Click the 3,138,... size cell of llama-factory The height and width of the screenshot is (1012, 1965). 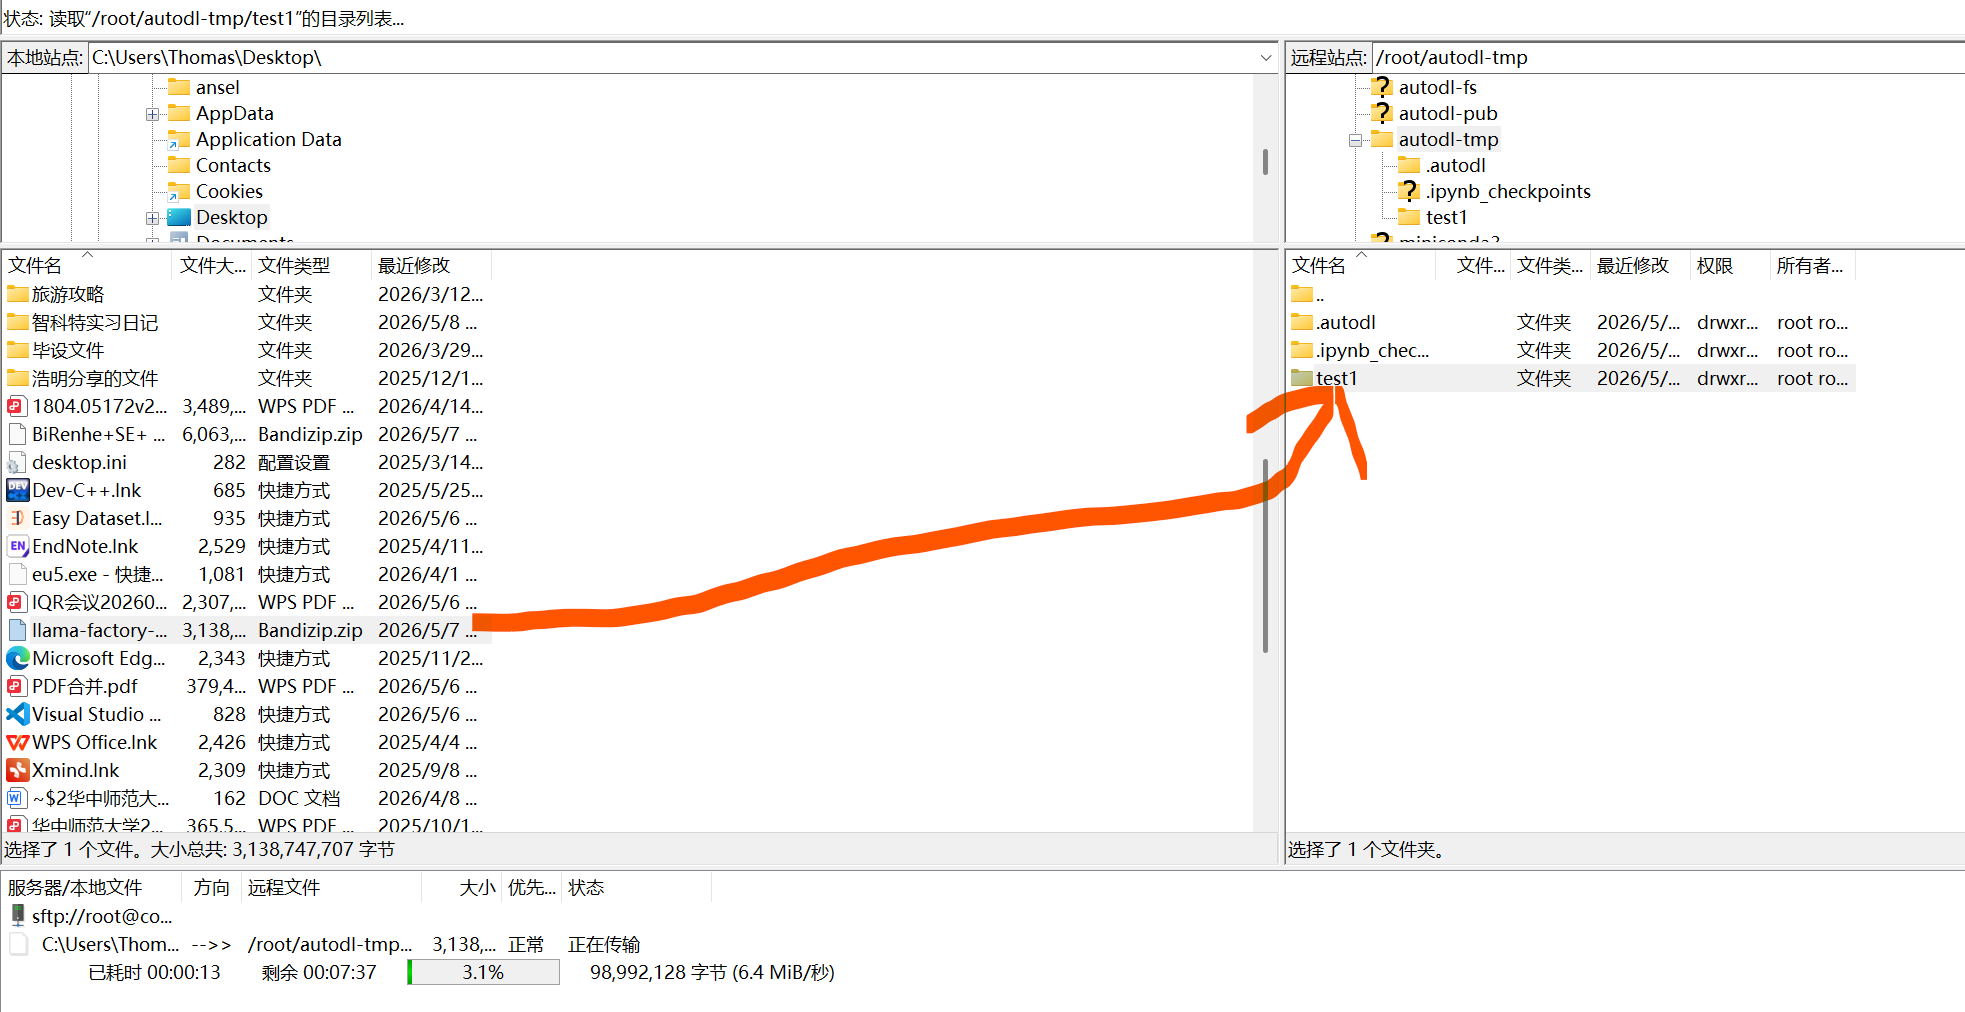click(x=213, y=630)
